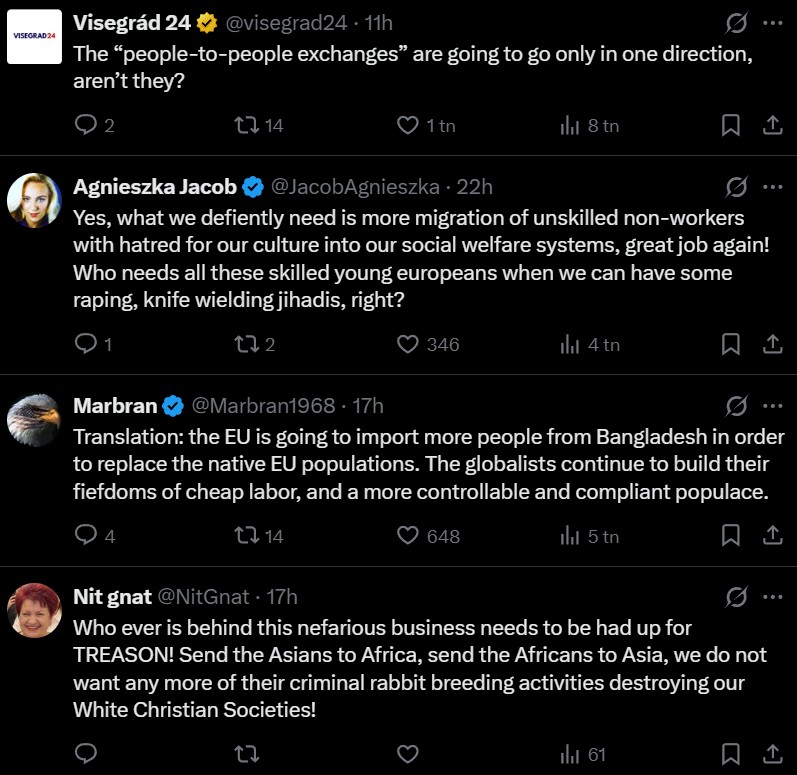This screenshot has height=775, width=797.
Task: Open more options menu for Nit gnat
Action: point(772,597)
